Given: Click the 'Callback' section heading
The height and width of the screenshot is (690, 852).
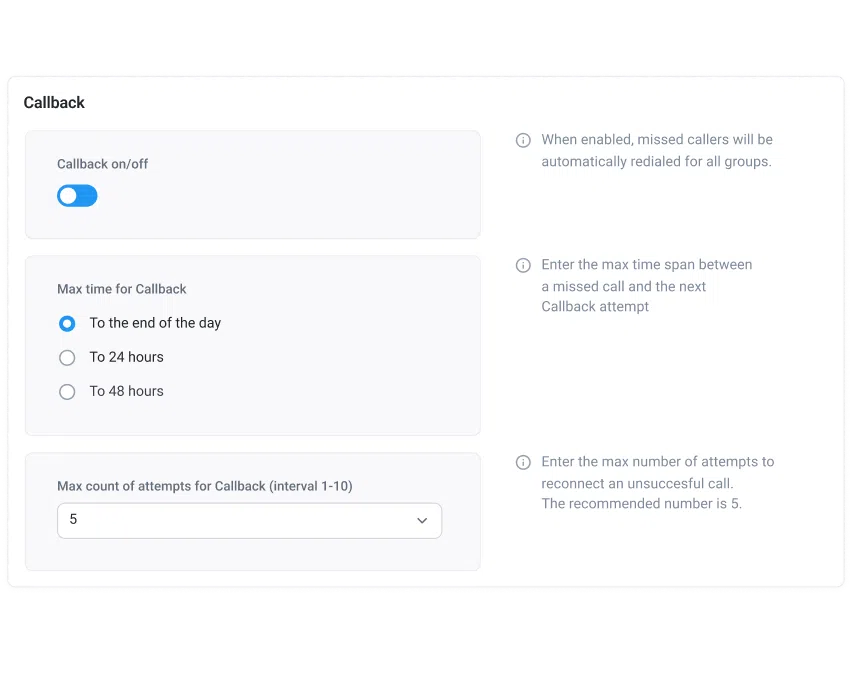Looking at the screenshot, I should click(54, 102).
